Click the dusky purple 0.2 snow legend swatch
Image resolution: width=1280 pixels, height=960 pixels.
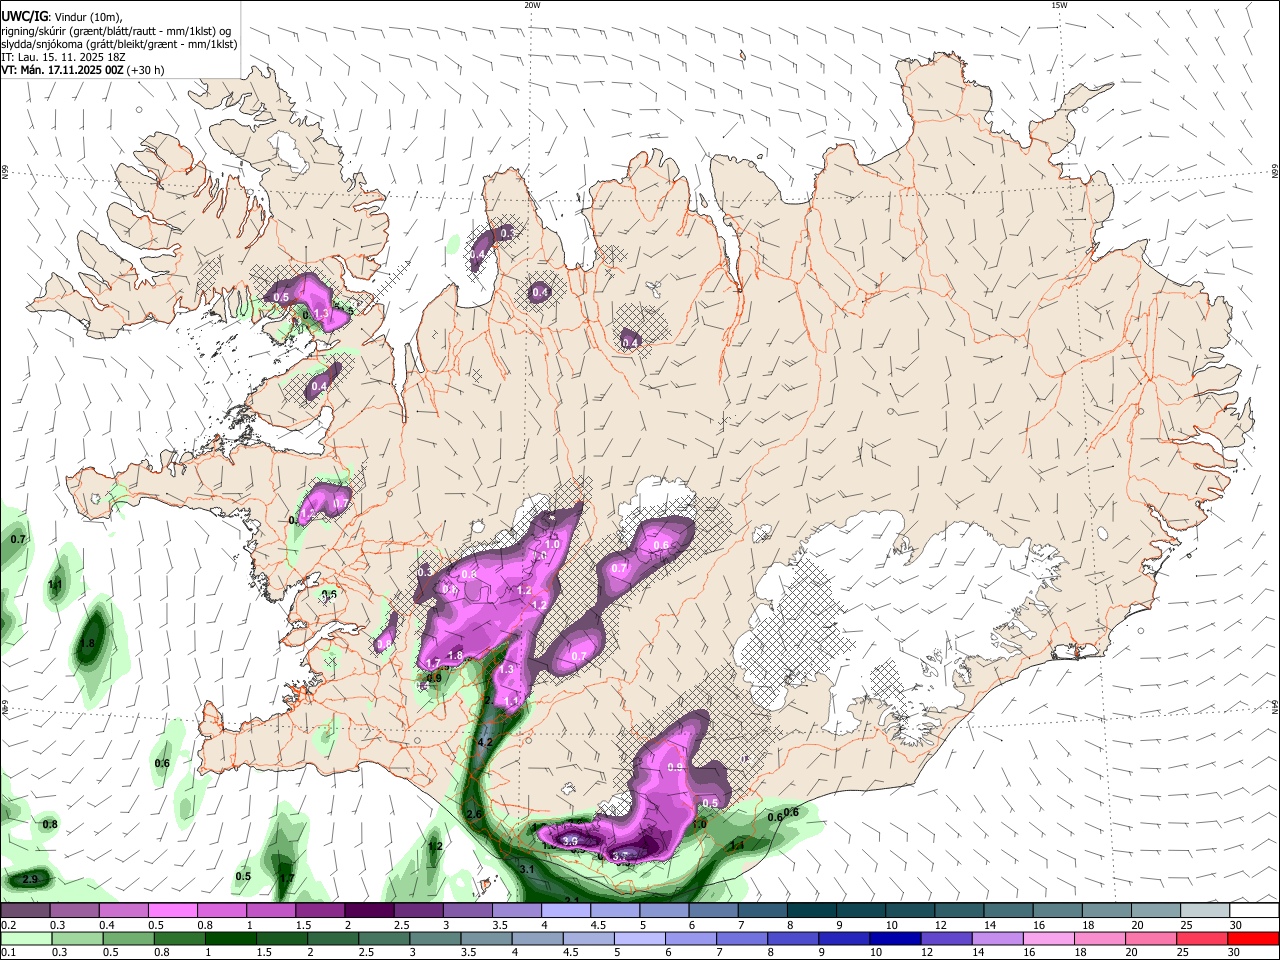[x=25, y=910]
